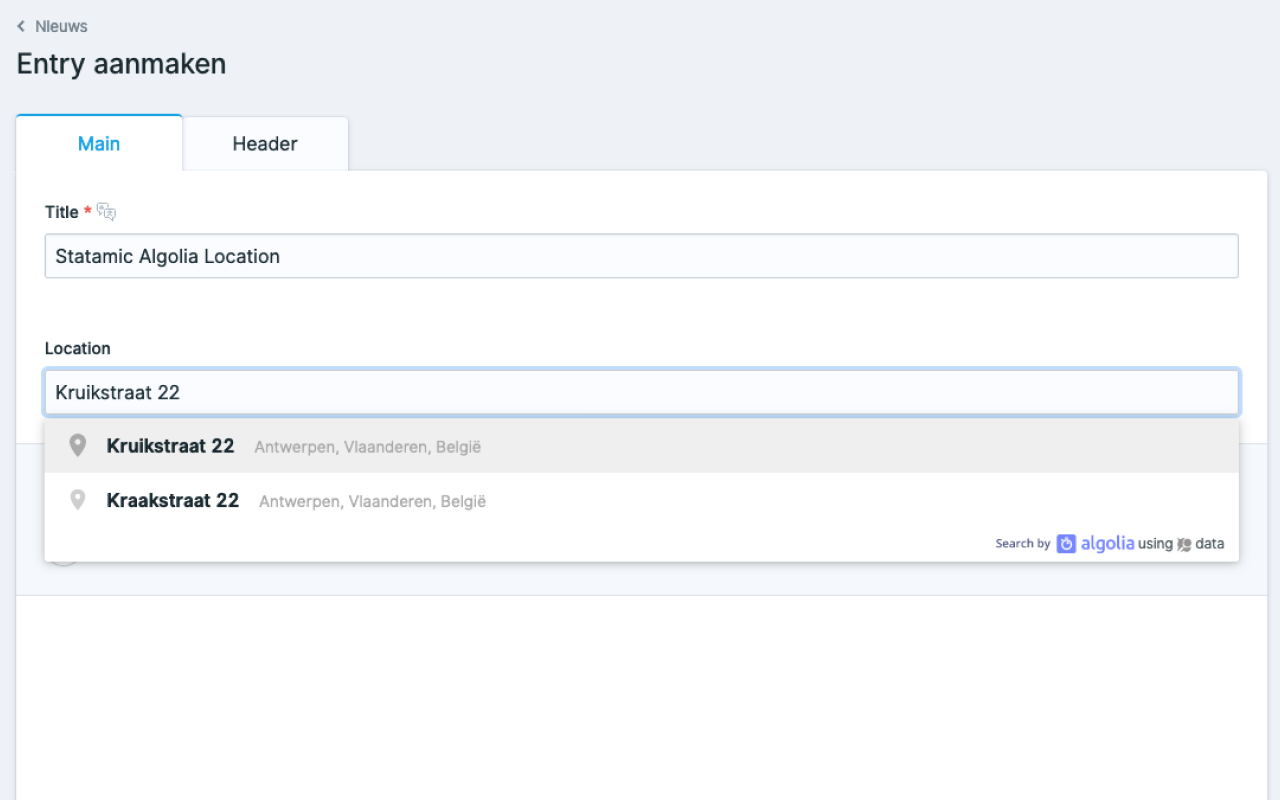Click "Antwerpen, Vlaanderen, België" beside Kruikstraat 22

click(368, 447)
